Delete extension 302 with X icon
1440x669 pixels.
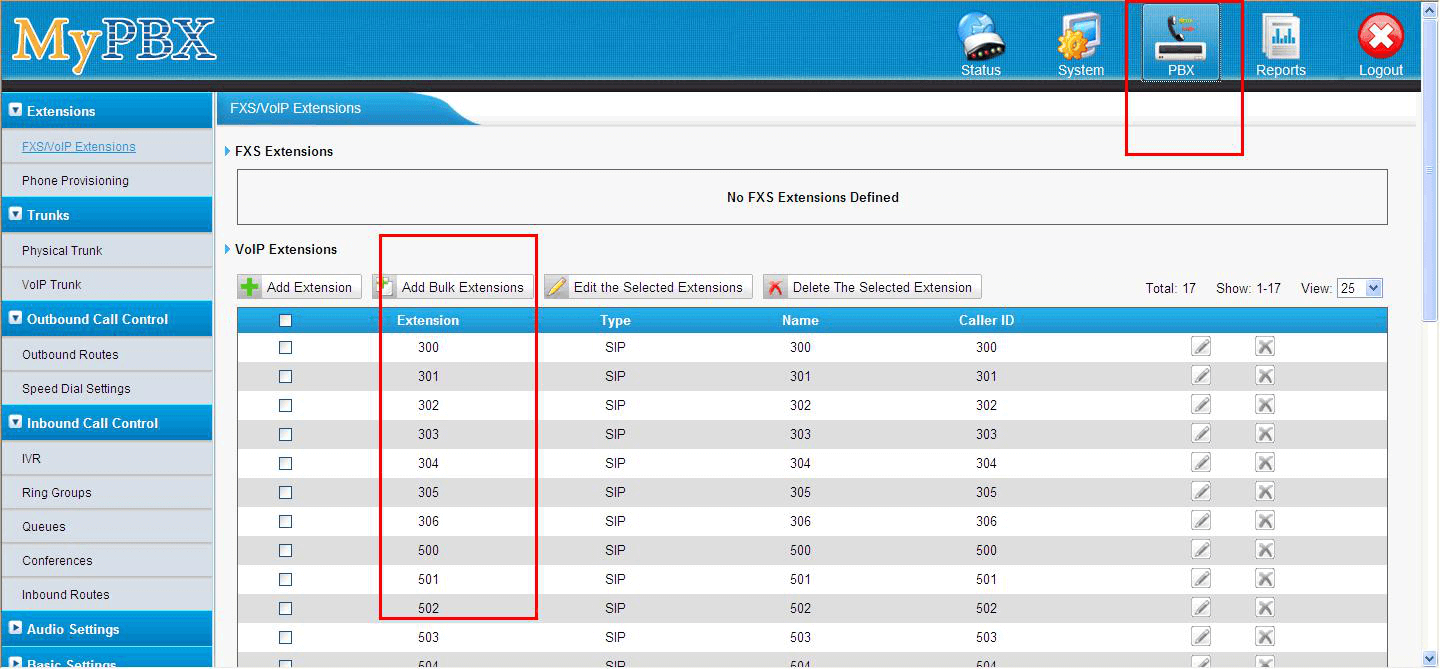pyautogui.click(x=1265, y=405)
